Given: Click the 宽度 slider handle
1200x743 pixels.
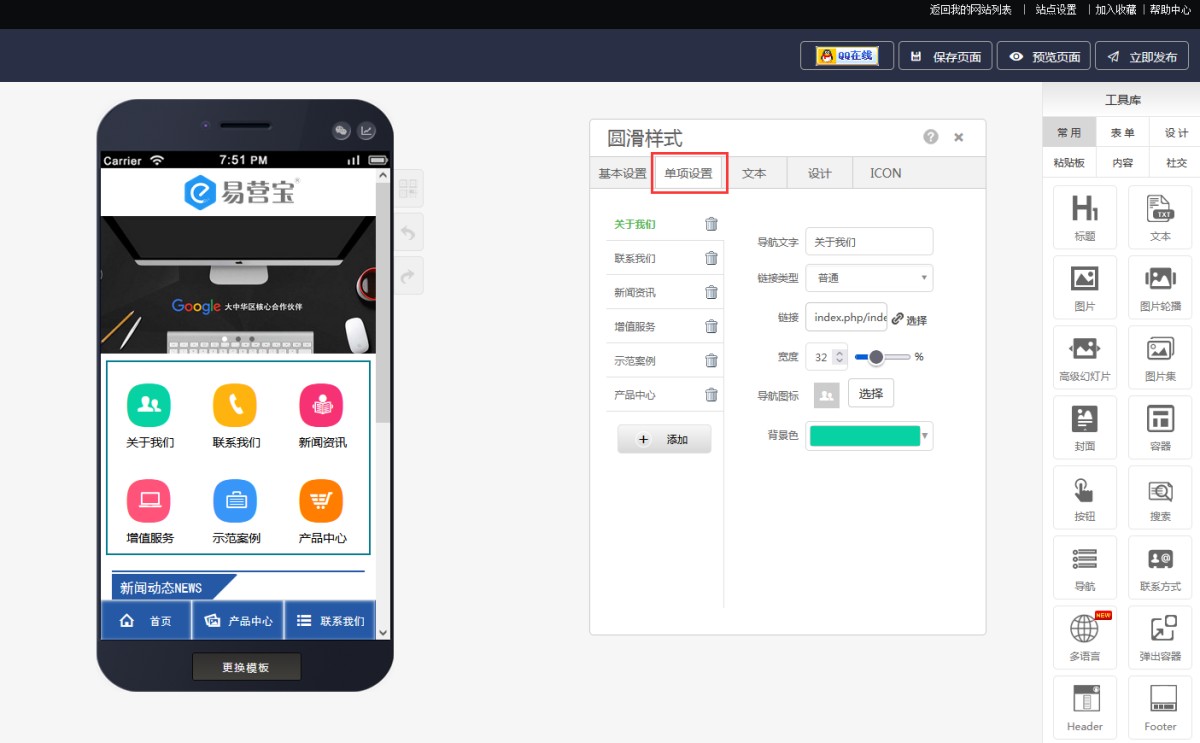Looking at the screenshot, I should pos(876,356).
